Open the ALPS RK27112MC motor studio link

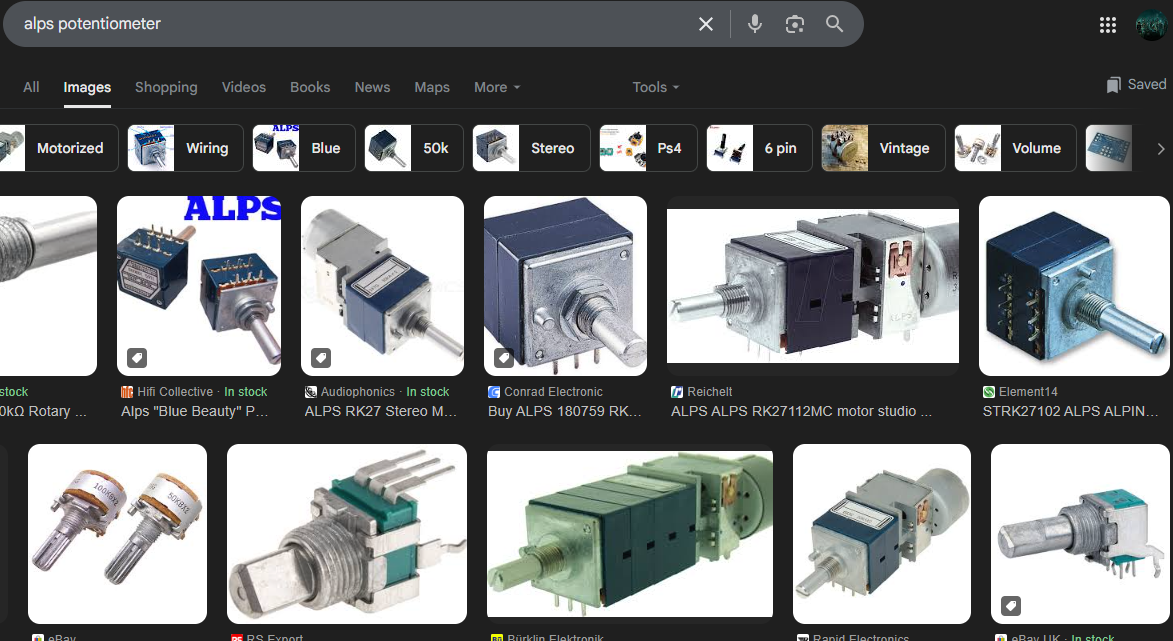[x=802, y=411]
